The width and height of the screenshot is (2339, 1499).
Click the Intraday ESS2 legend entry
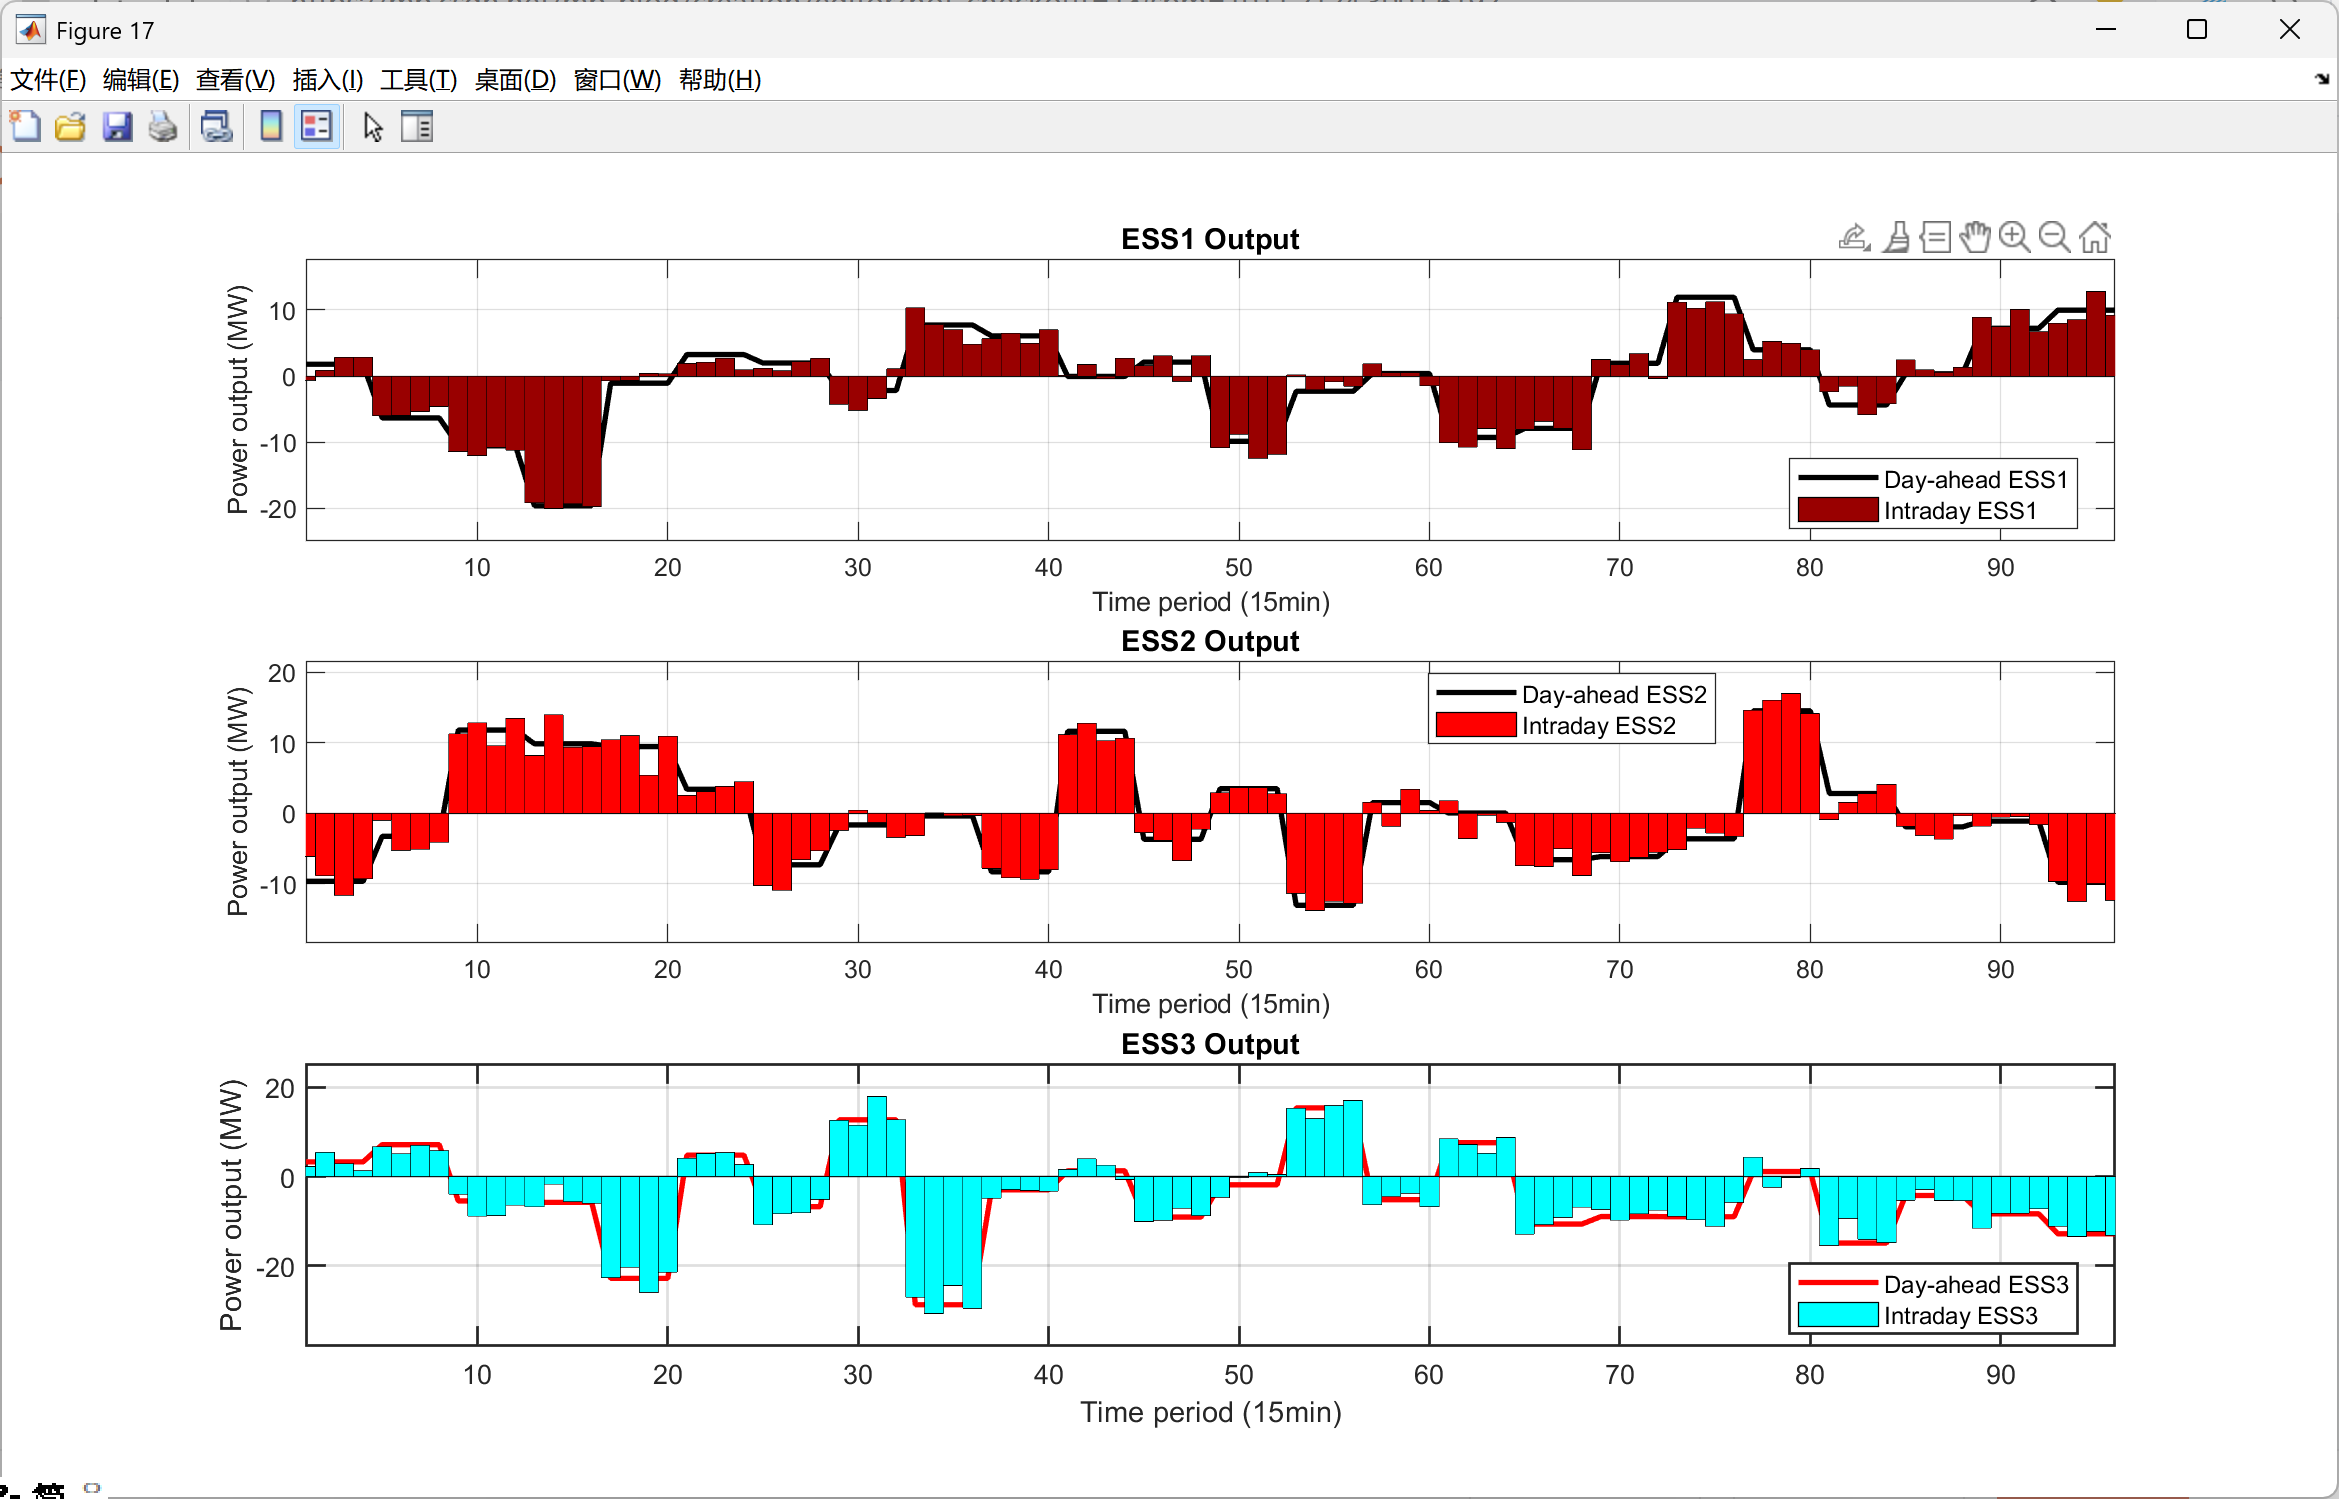[x=1598, y=726]
